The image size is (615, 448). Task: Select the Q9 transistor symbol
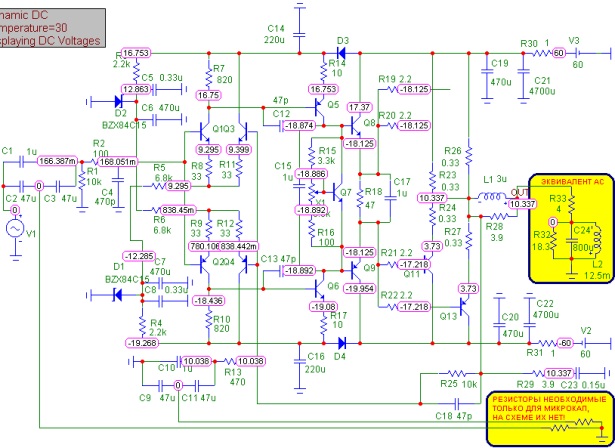(355, 271)
